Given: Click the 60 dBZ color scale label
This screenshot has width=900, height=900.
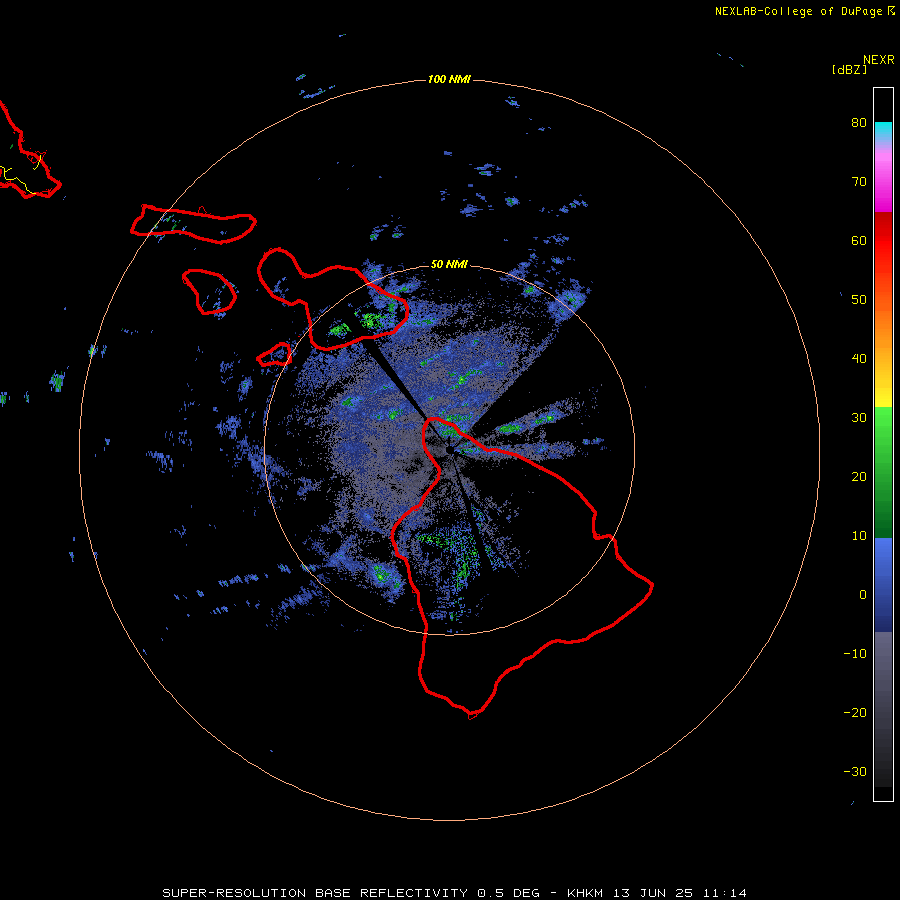Looking at the screenshot, I should tap(859, 241).
